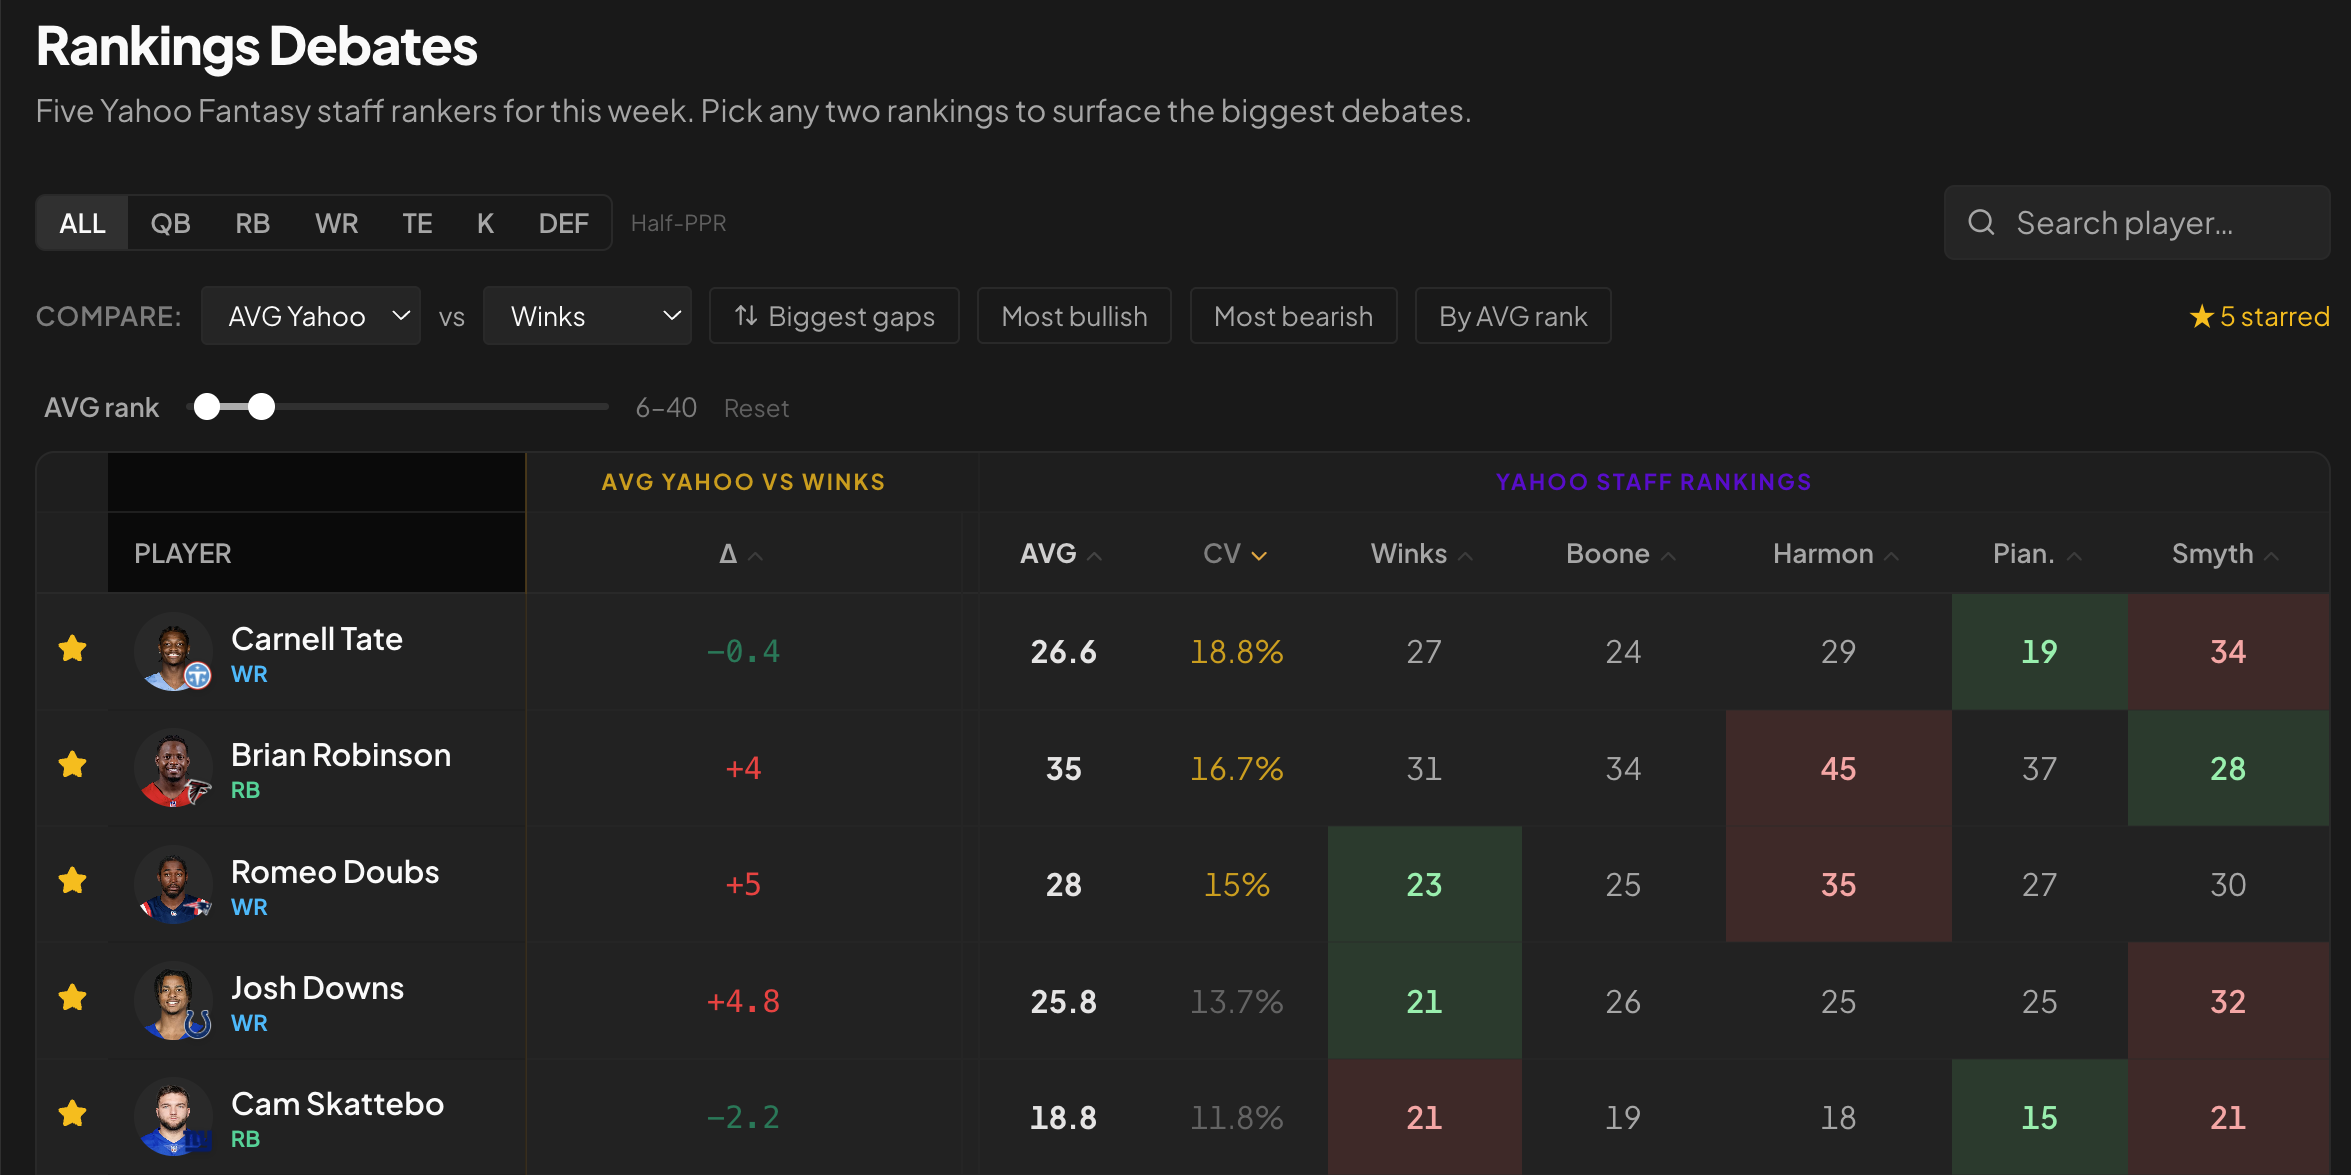Click Romeo Doubs's player avatar
Image resolution: width=2351 pixels, height=1175 pixels.
tap(173, 884)
